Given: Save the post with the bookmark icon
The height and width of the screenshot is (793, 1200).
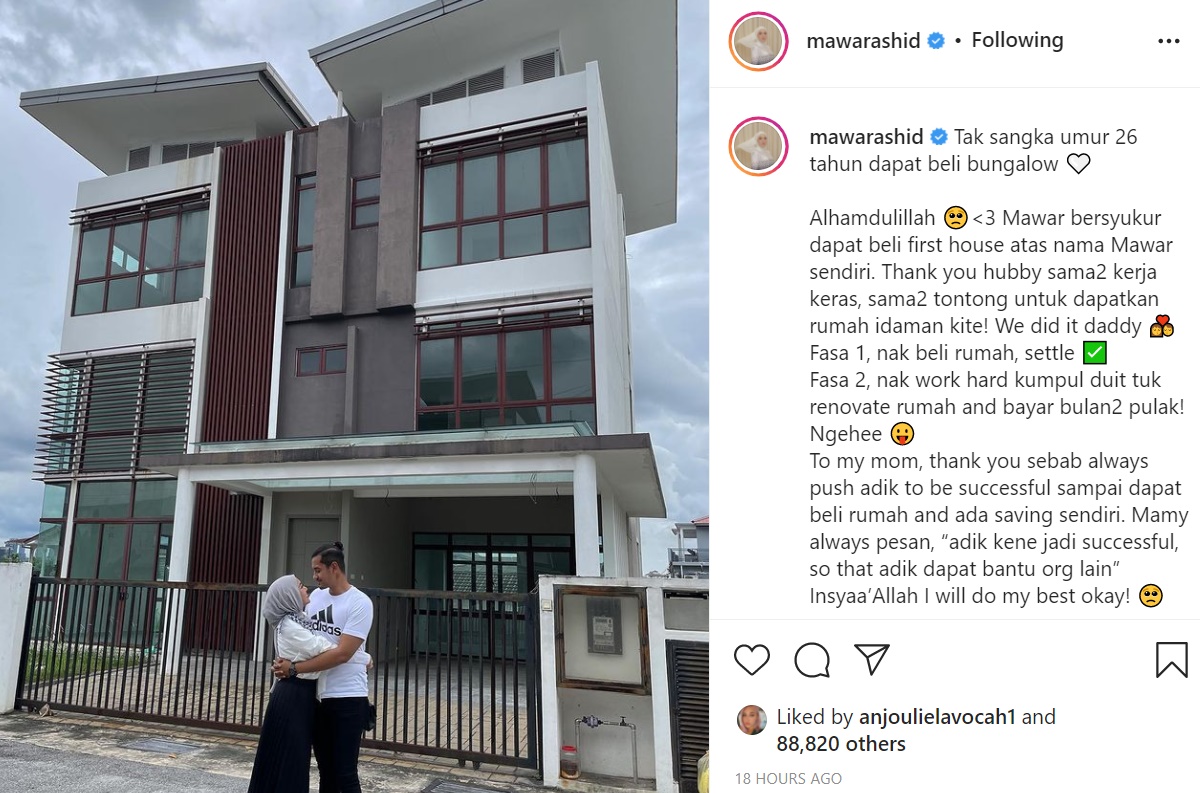Looking at the screenshot, I should 1171,659.
